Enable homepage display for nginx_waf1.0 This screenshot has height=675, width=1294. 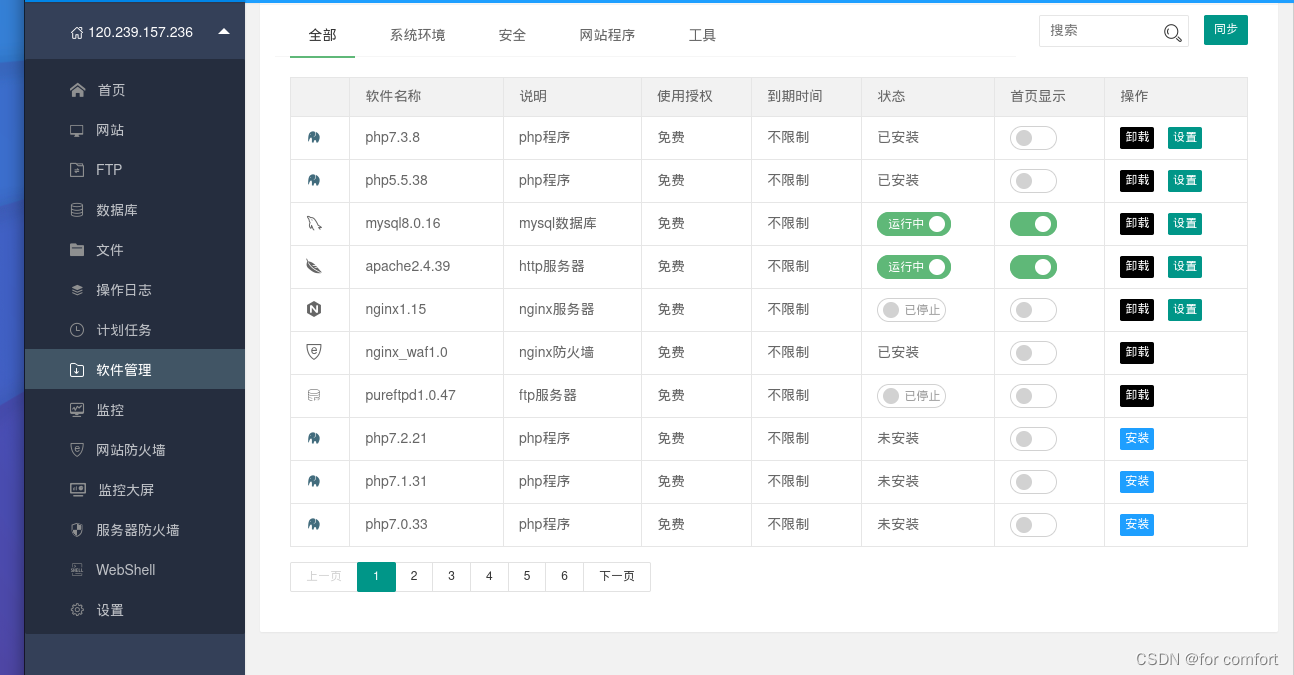1033,353
